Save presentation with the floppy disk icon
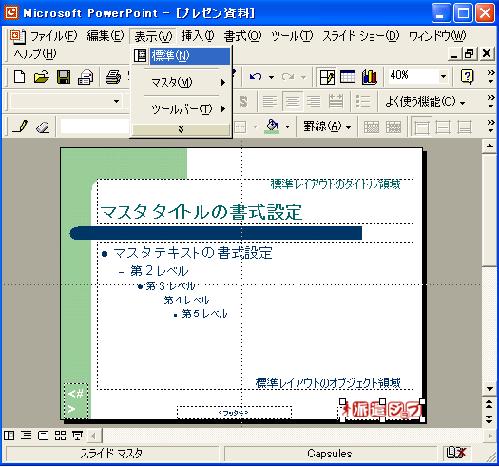499x467 pixels. [64, 77]
